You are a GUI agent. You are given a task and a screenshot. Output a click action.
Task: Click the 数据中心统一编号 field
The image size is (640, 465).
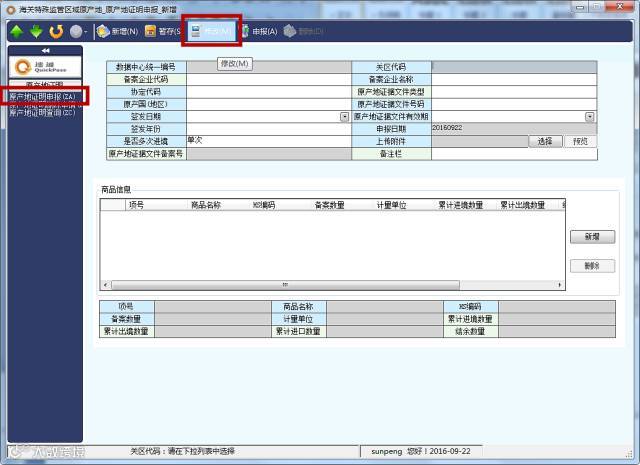[269, 67]
